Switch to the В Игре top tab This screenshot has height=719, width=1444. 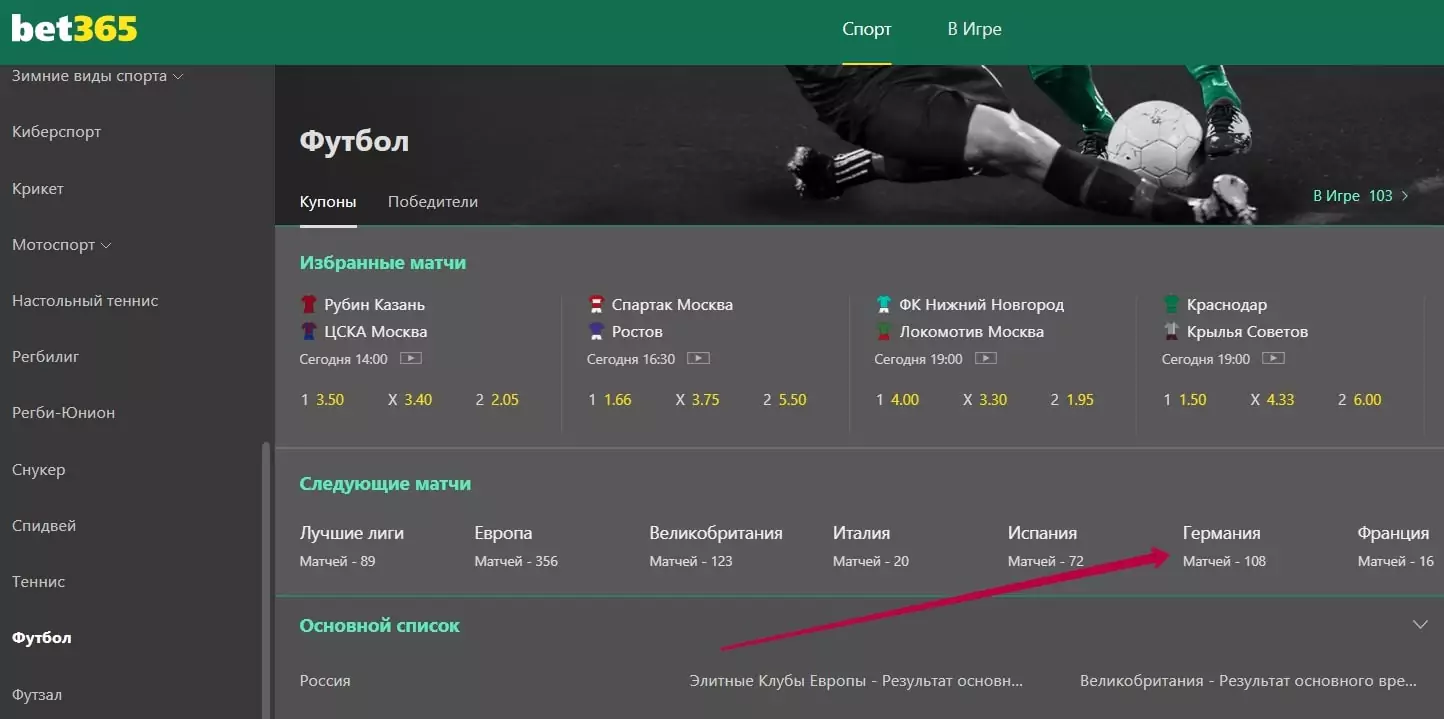pos(975,30)
